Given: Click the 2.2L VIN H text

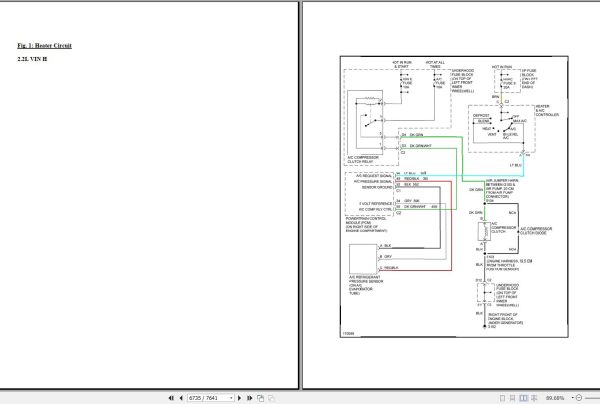Looking at the screenshot, I should pos(32,59).
